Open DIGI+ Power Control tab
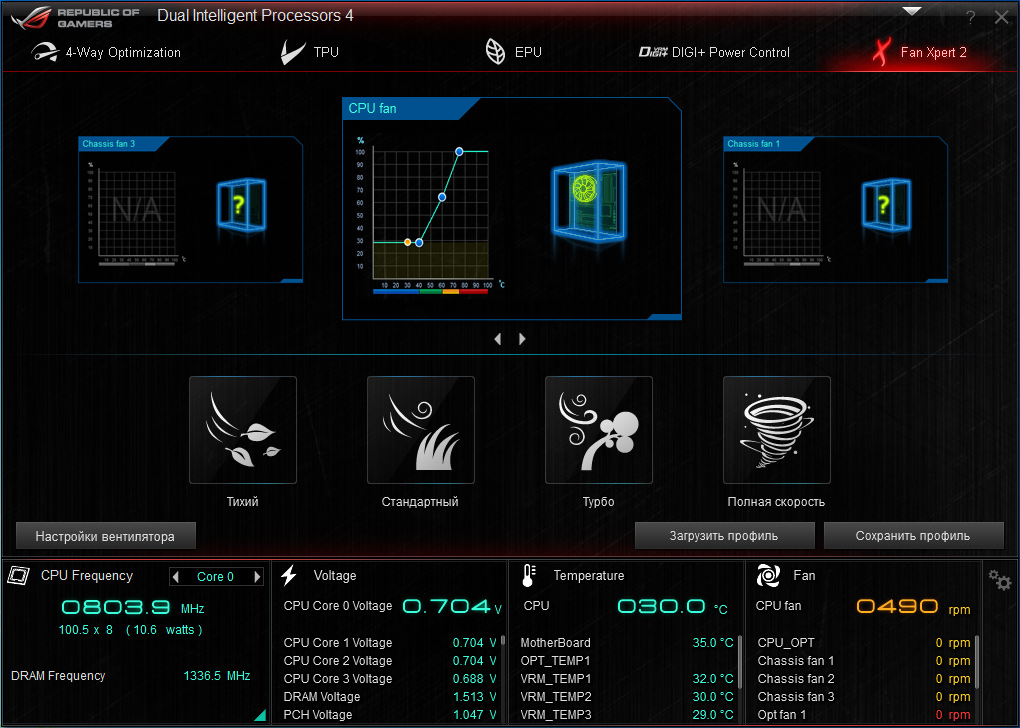 [x=714, y=52]
